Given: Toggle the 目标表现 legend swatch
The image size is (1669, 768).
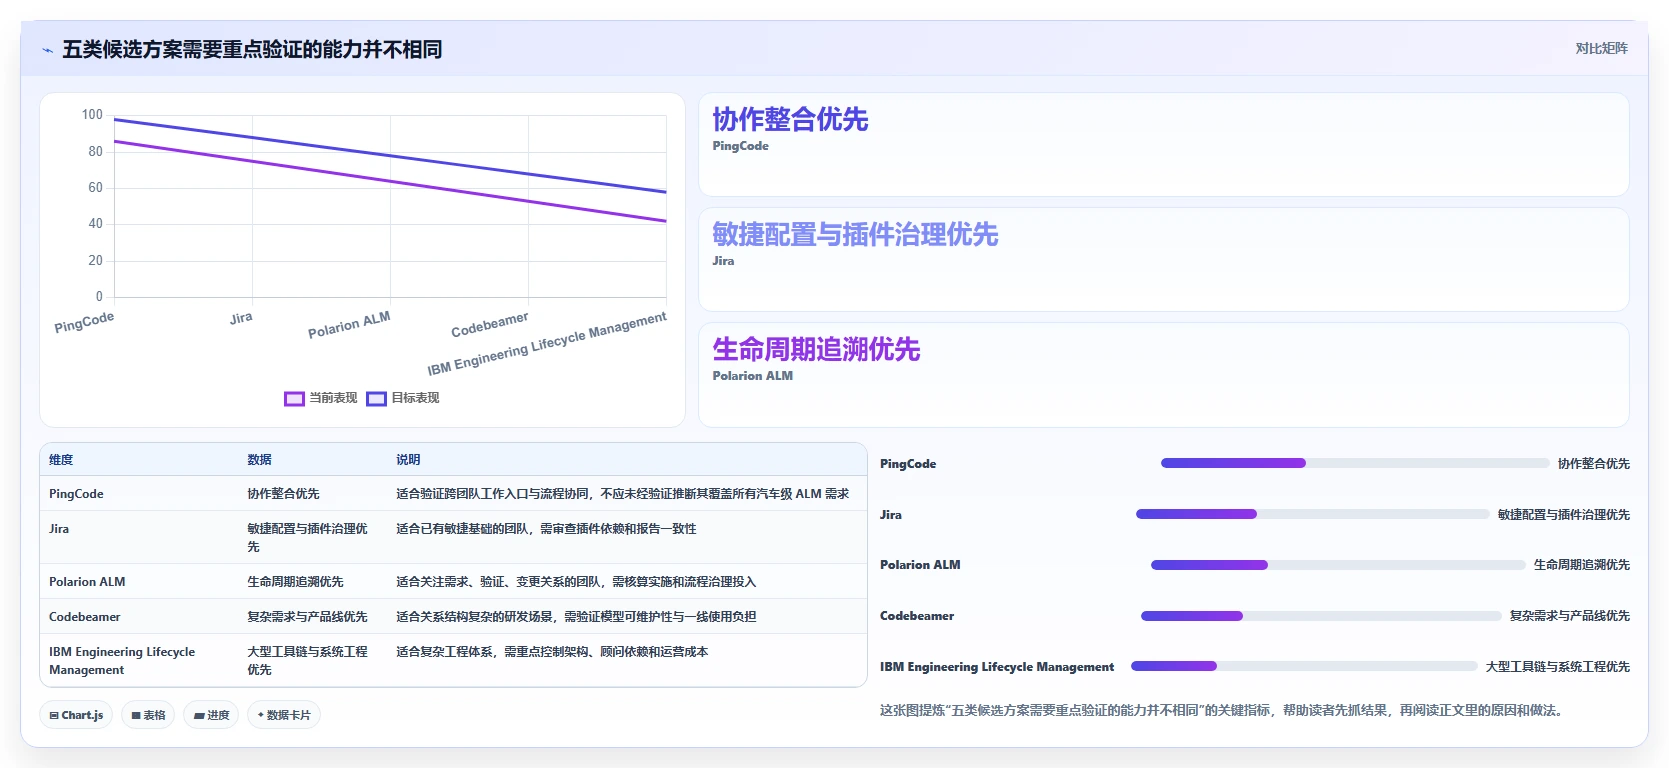Looking at the screenshot, I should 376,398.
